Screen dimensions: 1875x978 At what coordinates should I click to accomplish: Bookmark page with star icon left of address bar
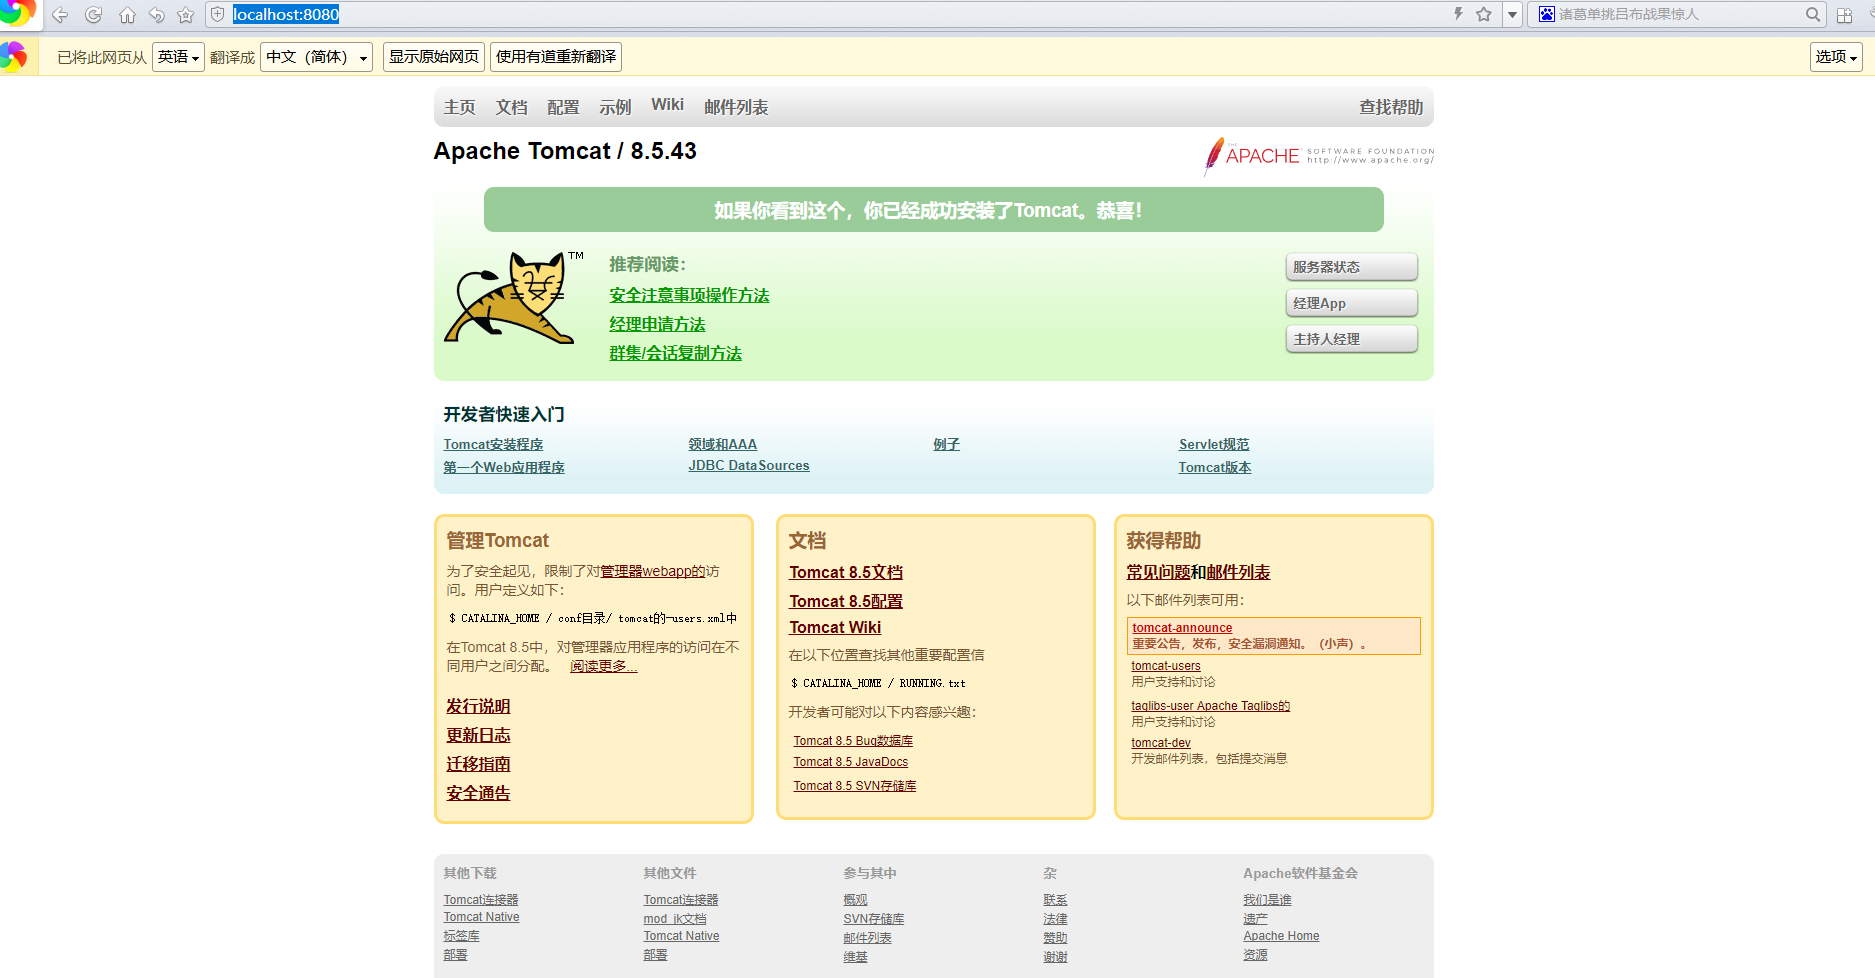185,15
